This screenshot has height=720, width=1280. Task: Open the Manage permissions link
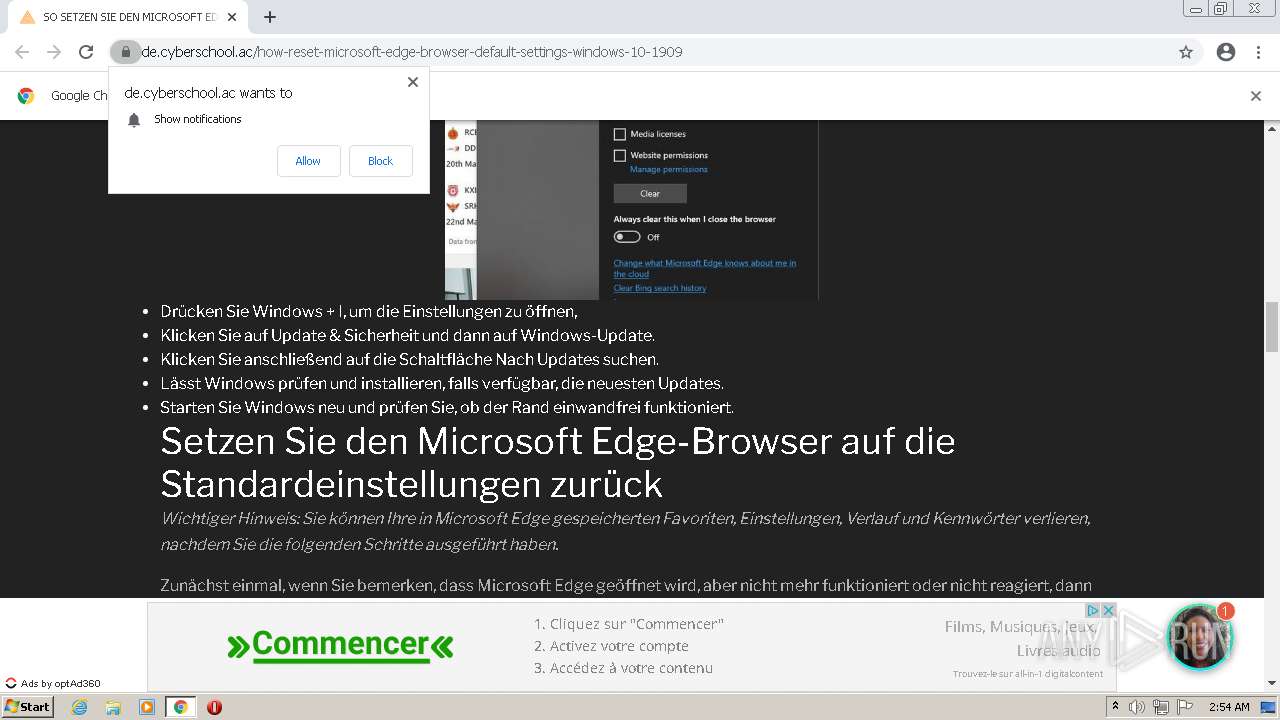pyautogui.click(x=668, y=169)
